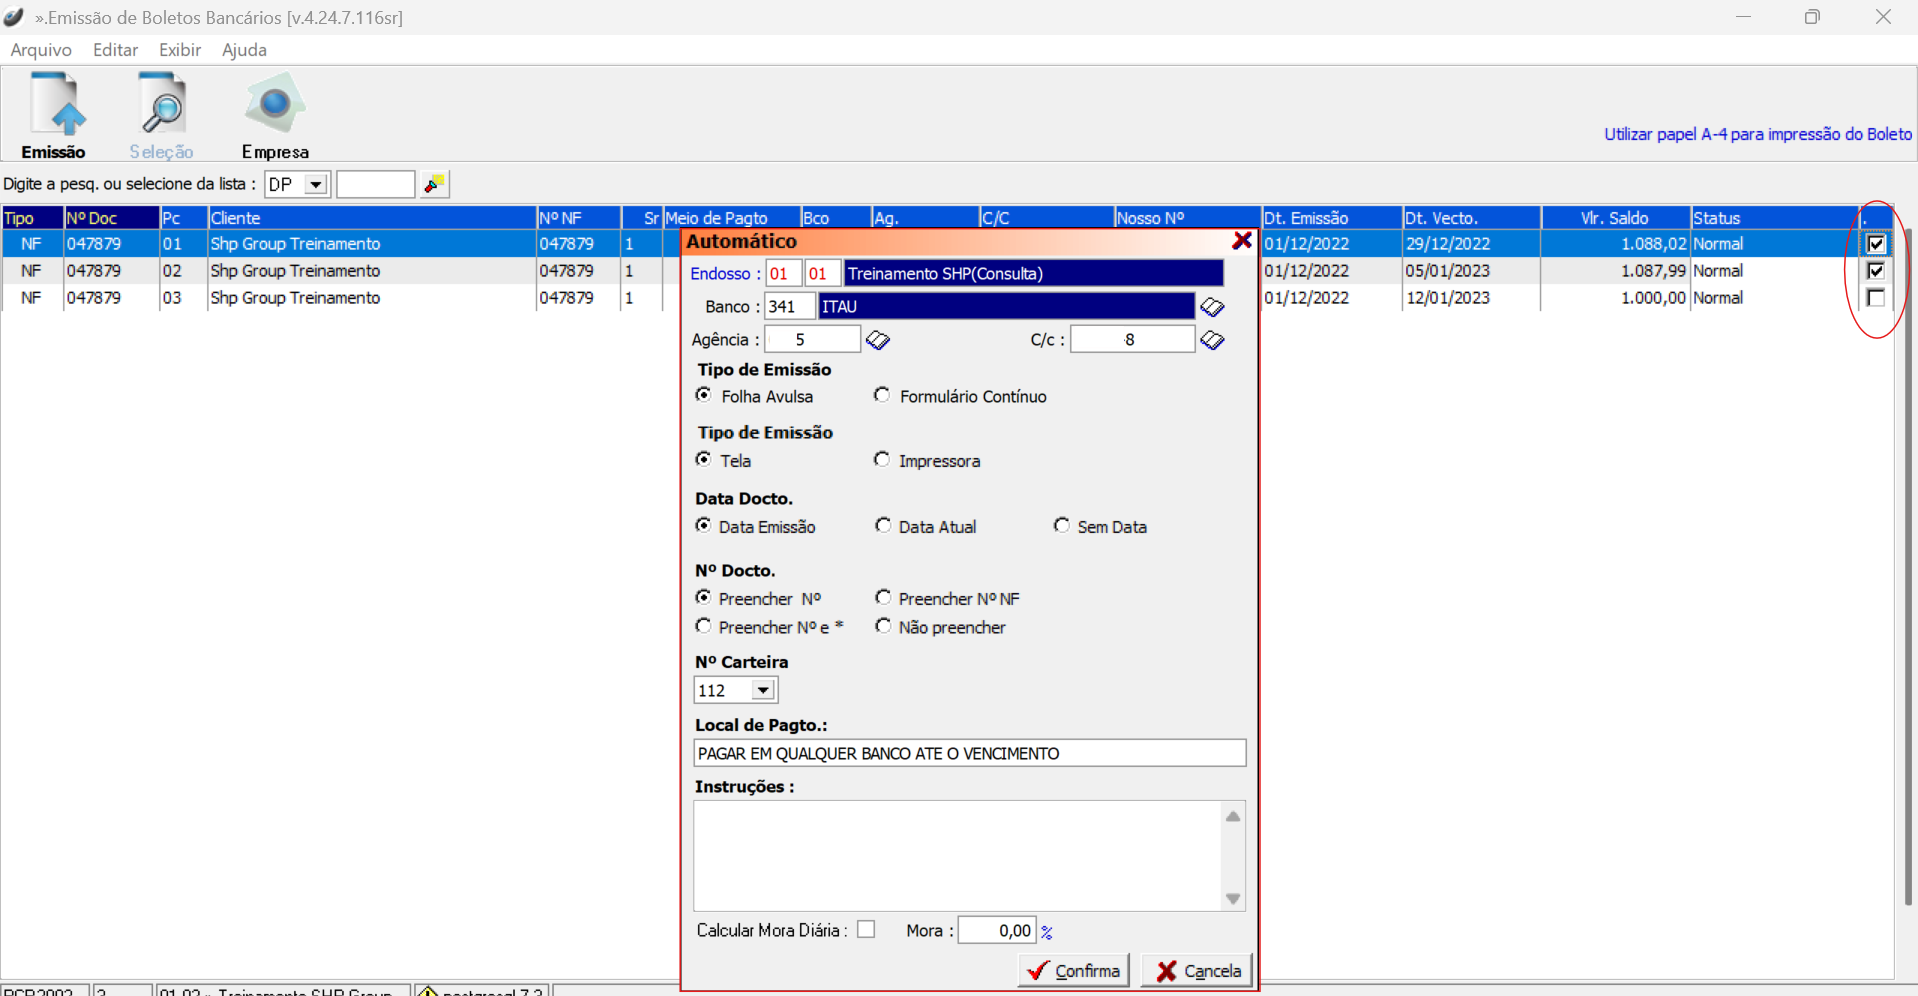Expand the DP search type dropdown
The image size is (1918, 996).
[x=315, y=185]
